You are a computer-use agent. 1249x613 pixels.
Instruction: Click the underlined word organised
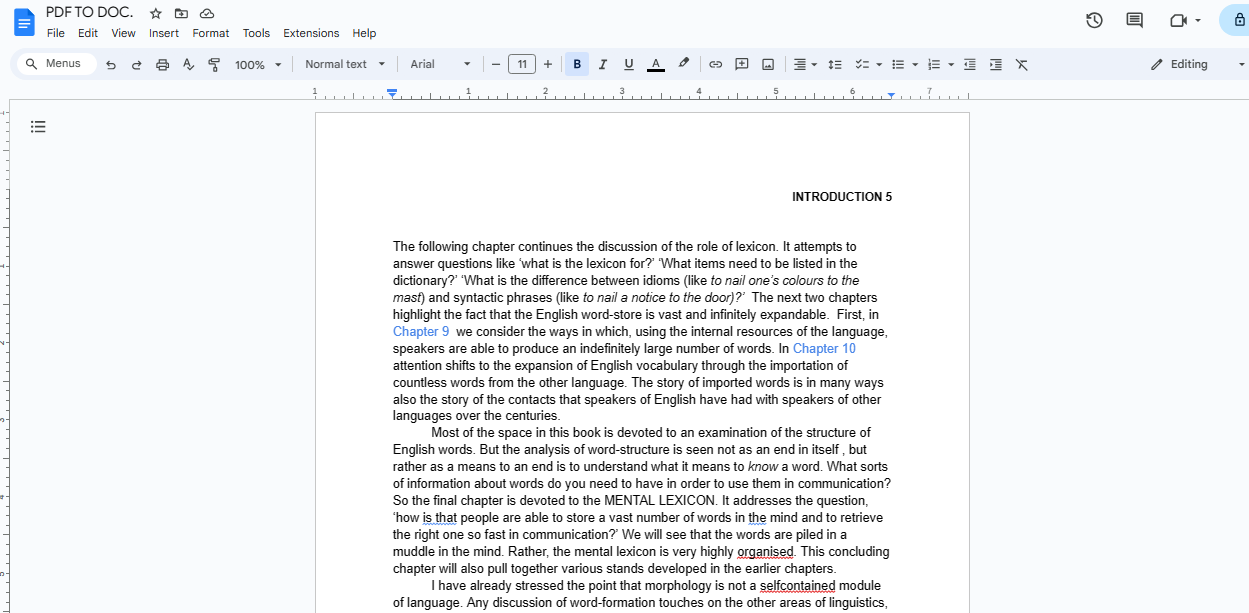click(765, 552)
